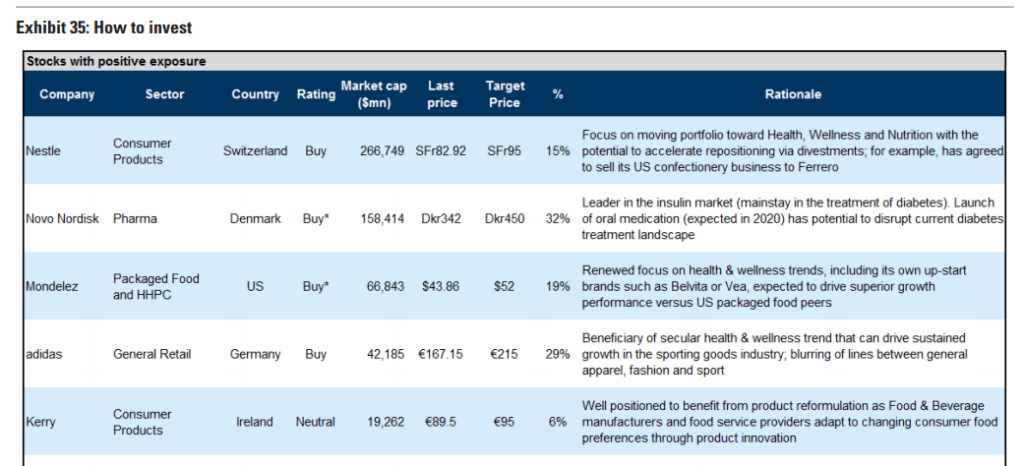Click the Company column header
The image size is (1024, 466).
67,95
